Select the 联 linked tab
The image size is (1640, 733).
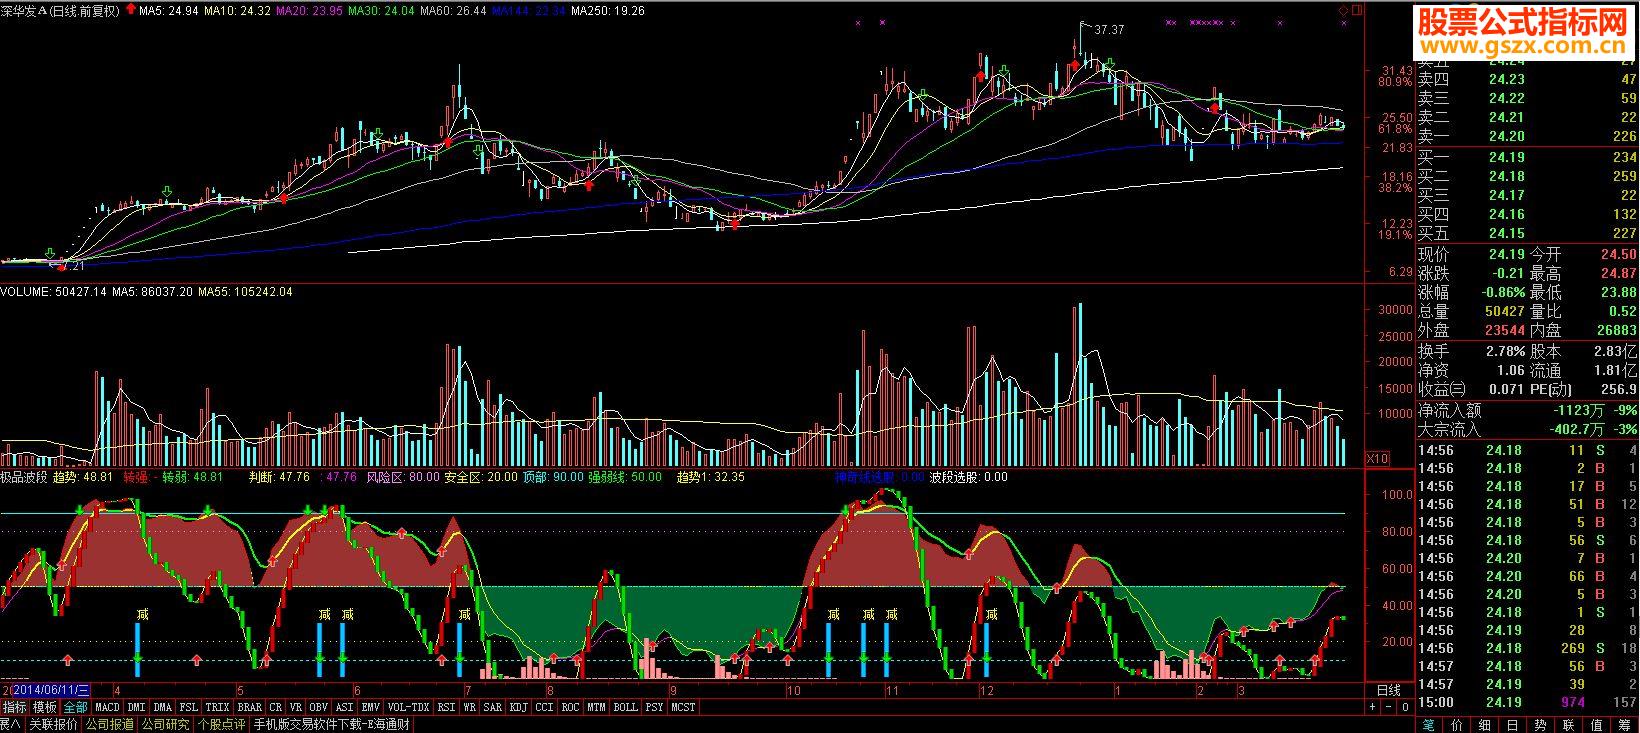1569,725
